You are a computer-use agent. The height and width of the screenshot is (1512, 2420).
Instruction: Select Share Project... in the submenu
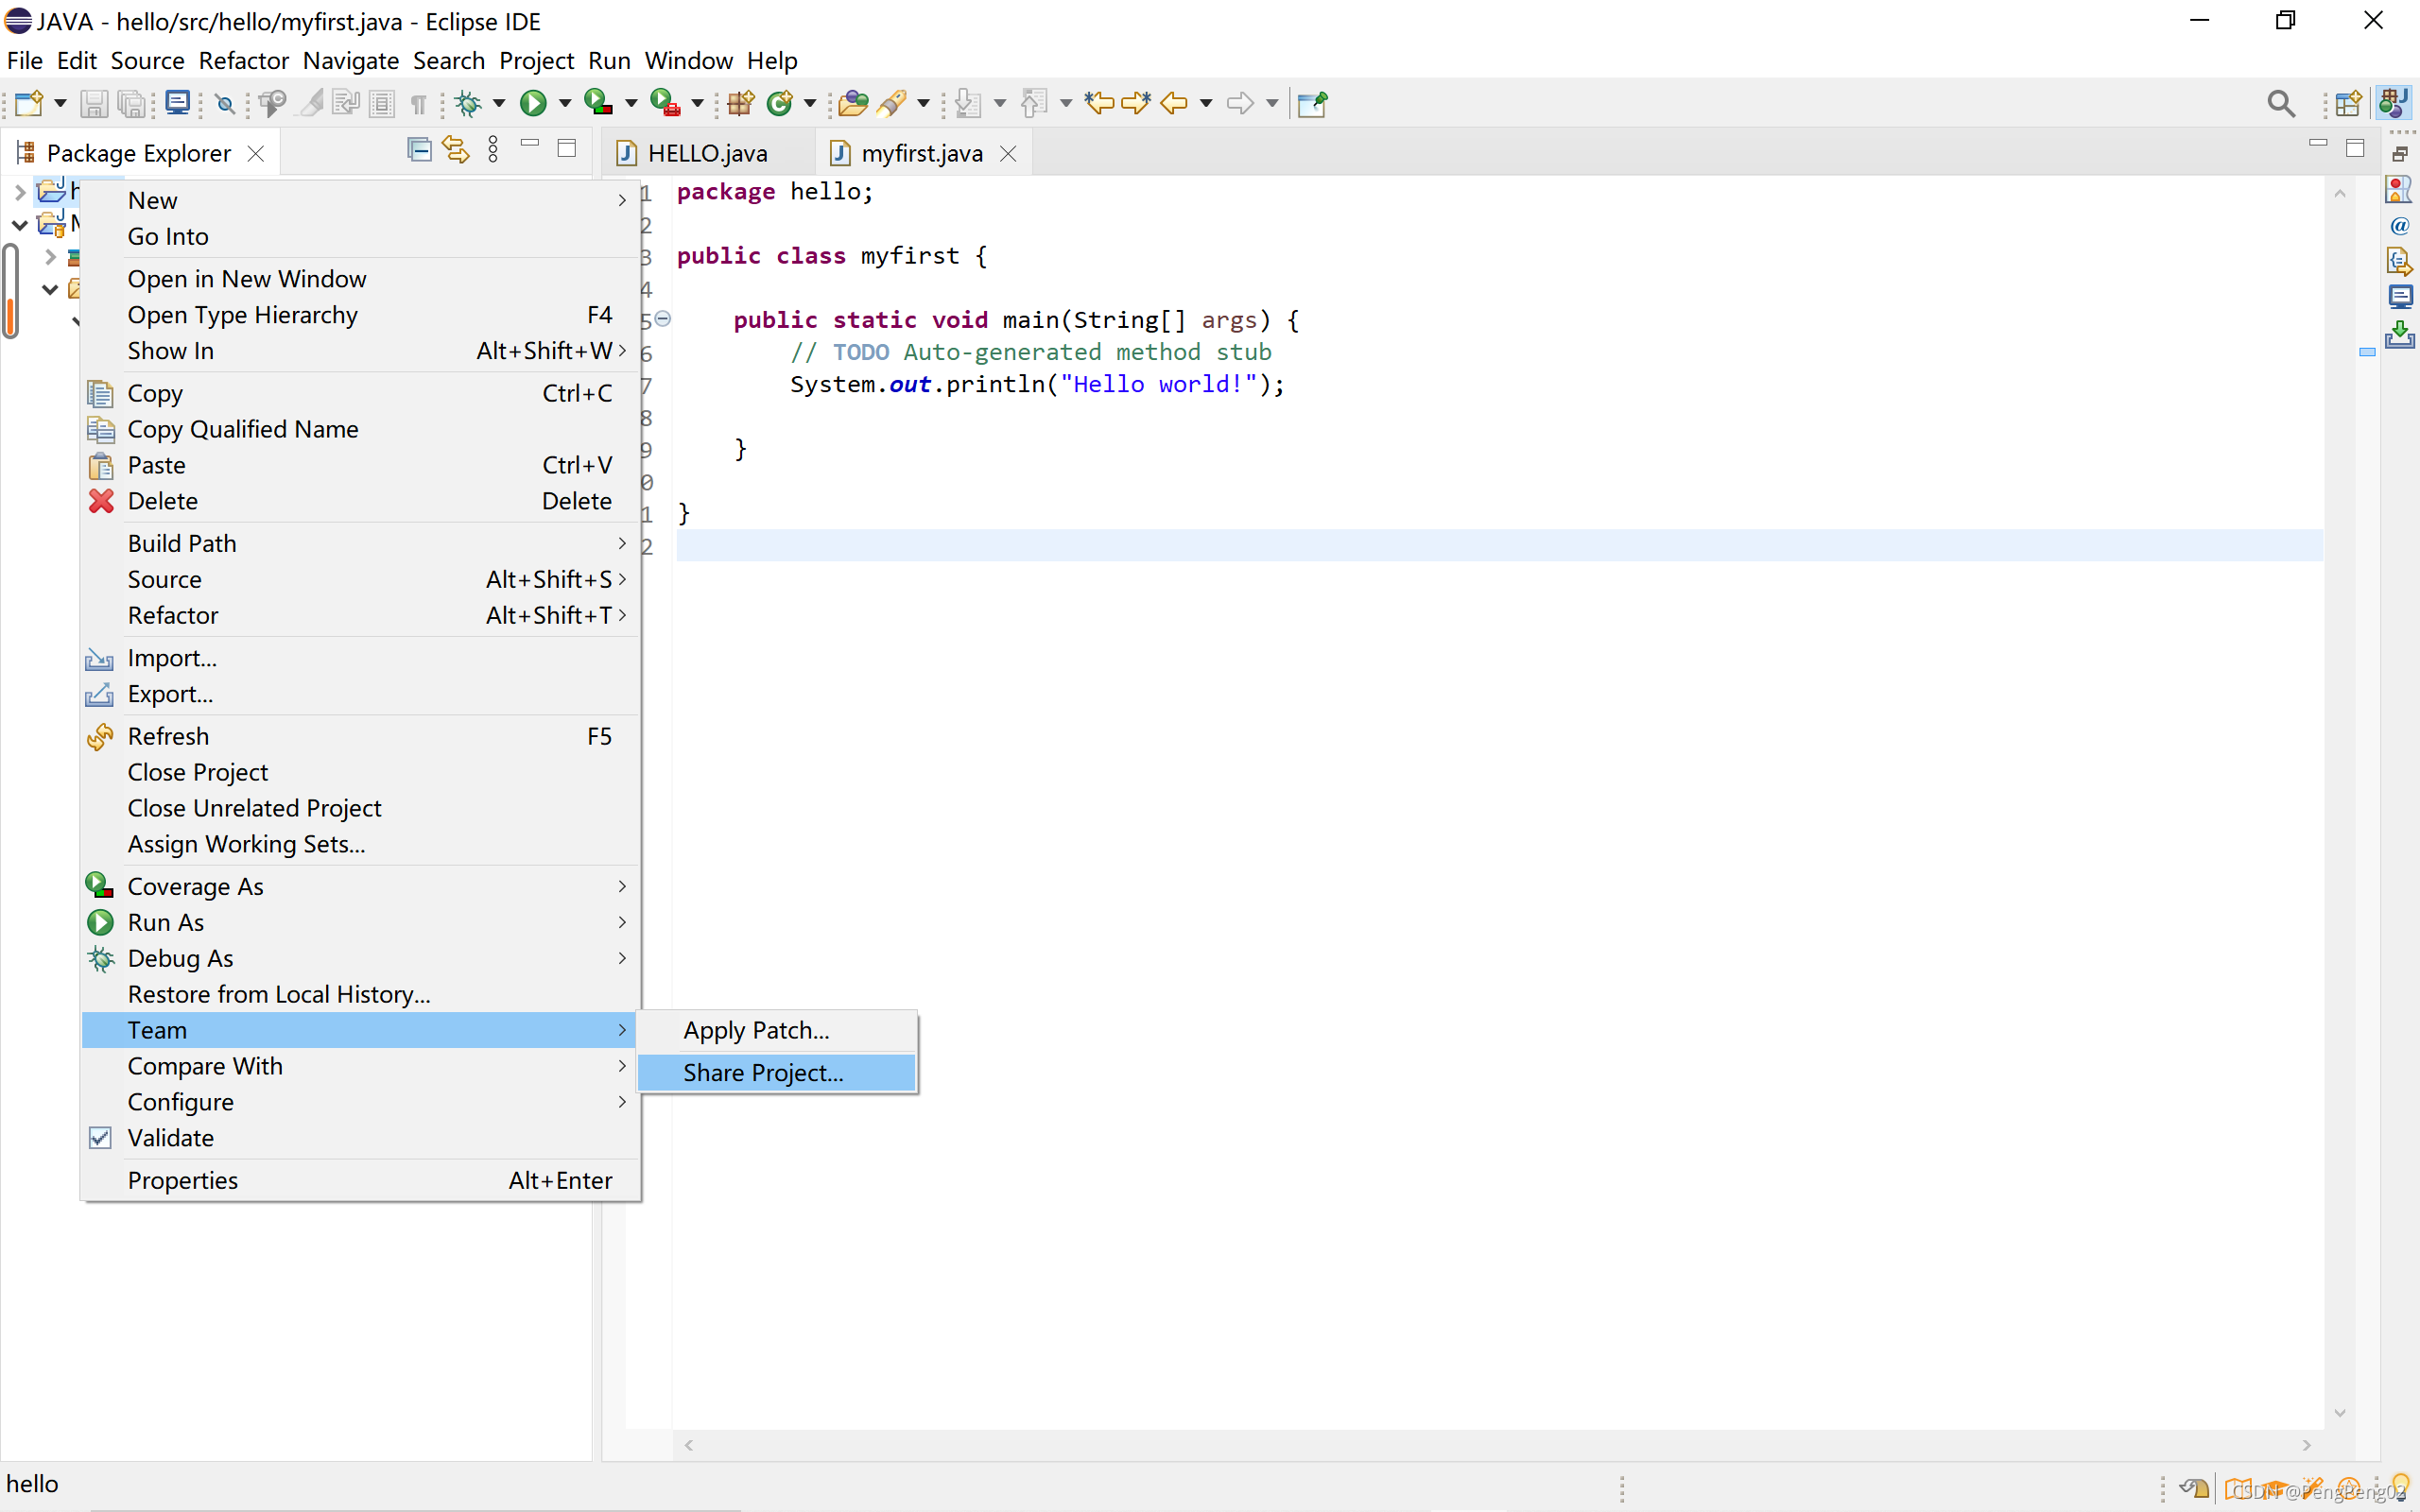[x=763, y=1072]
